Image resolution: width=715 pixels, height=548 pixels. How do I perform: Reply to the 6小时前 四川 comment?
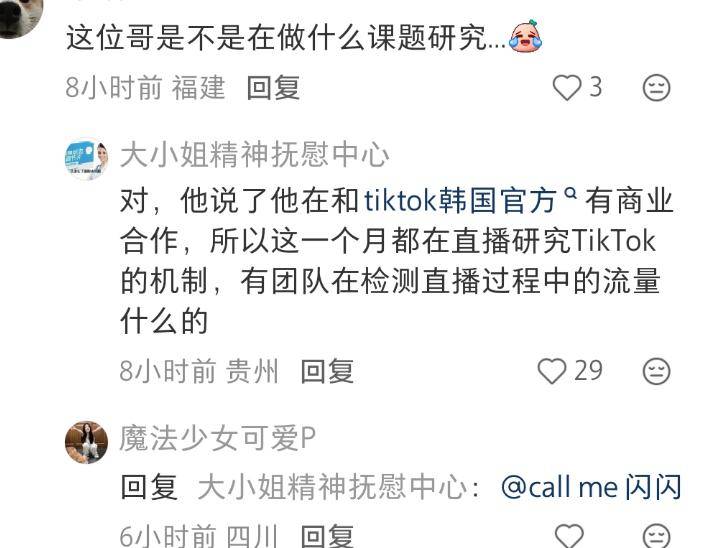[327, 536]
